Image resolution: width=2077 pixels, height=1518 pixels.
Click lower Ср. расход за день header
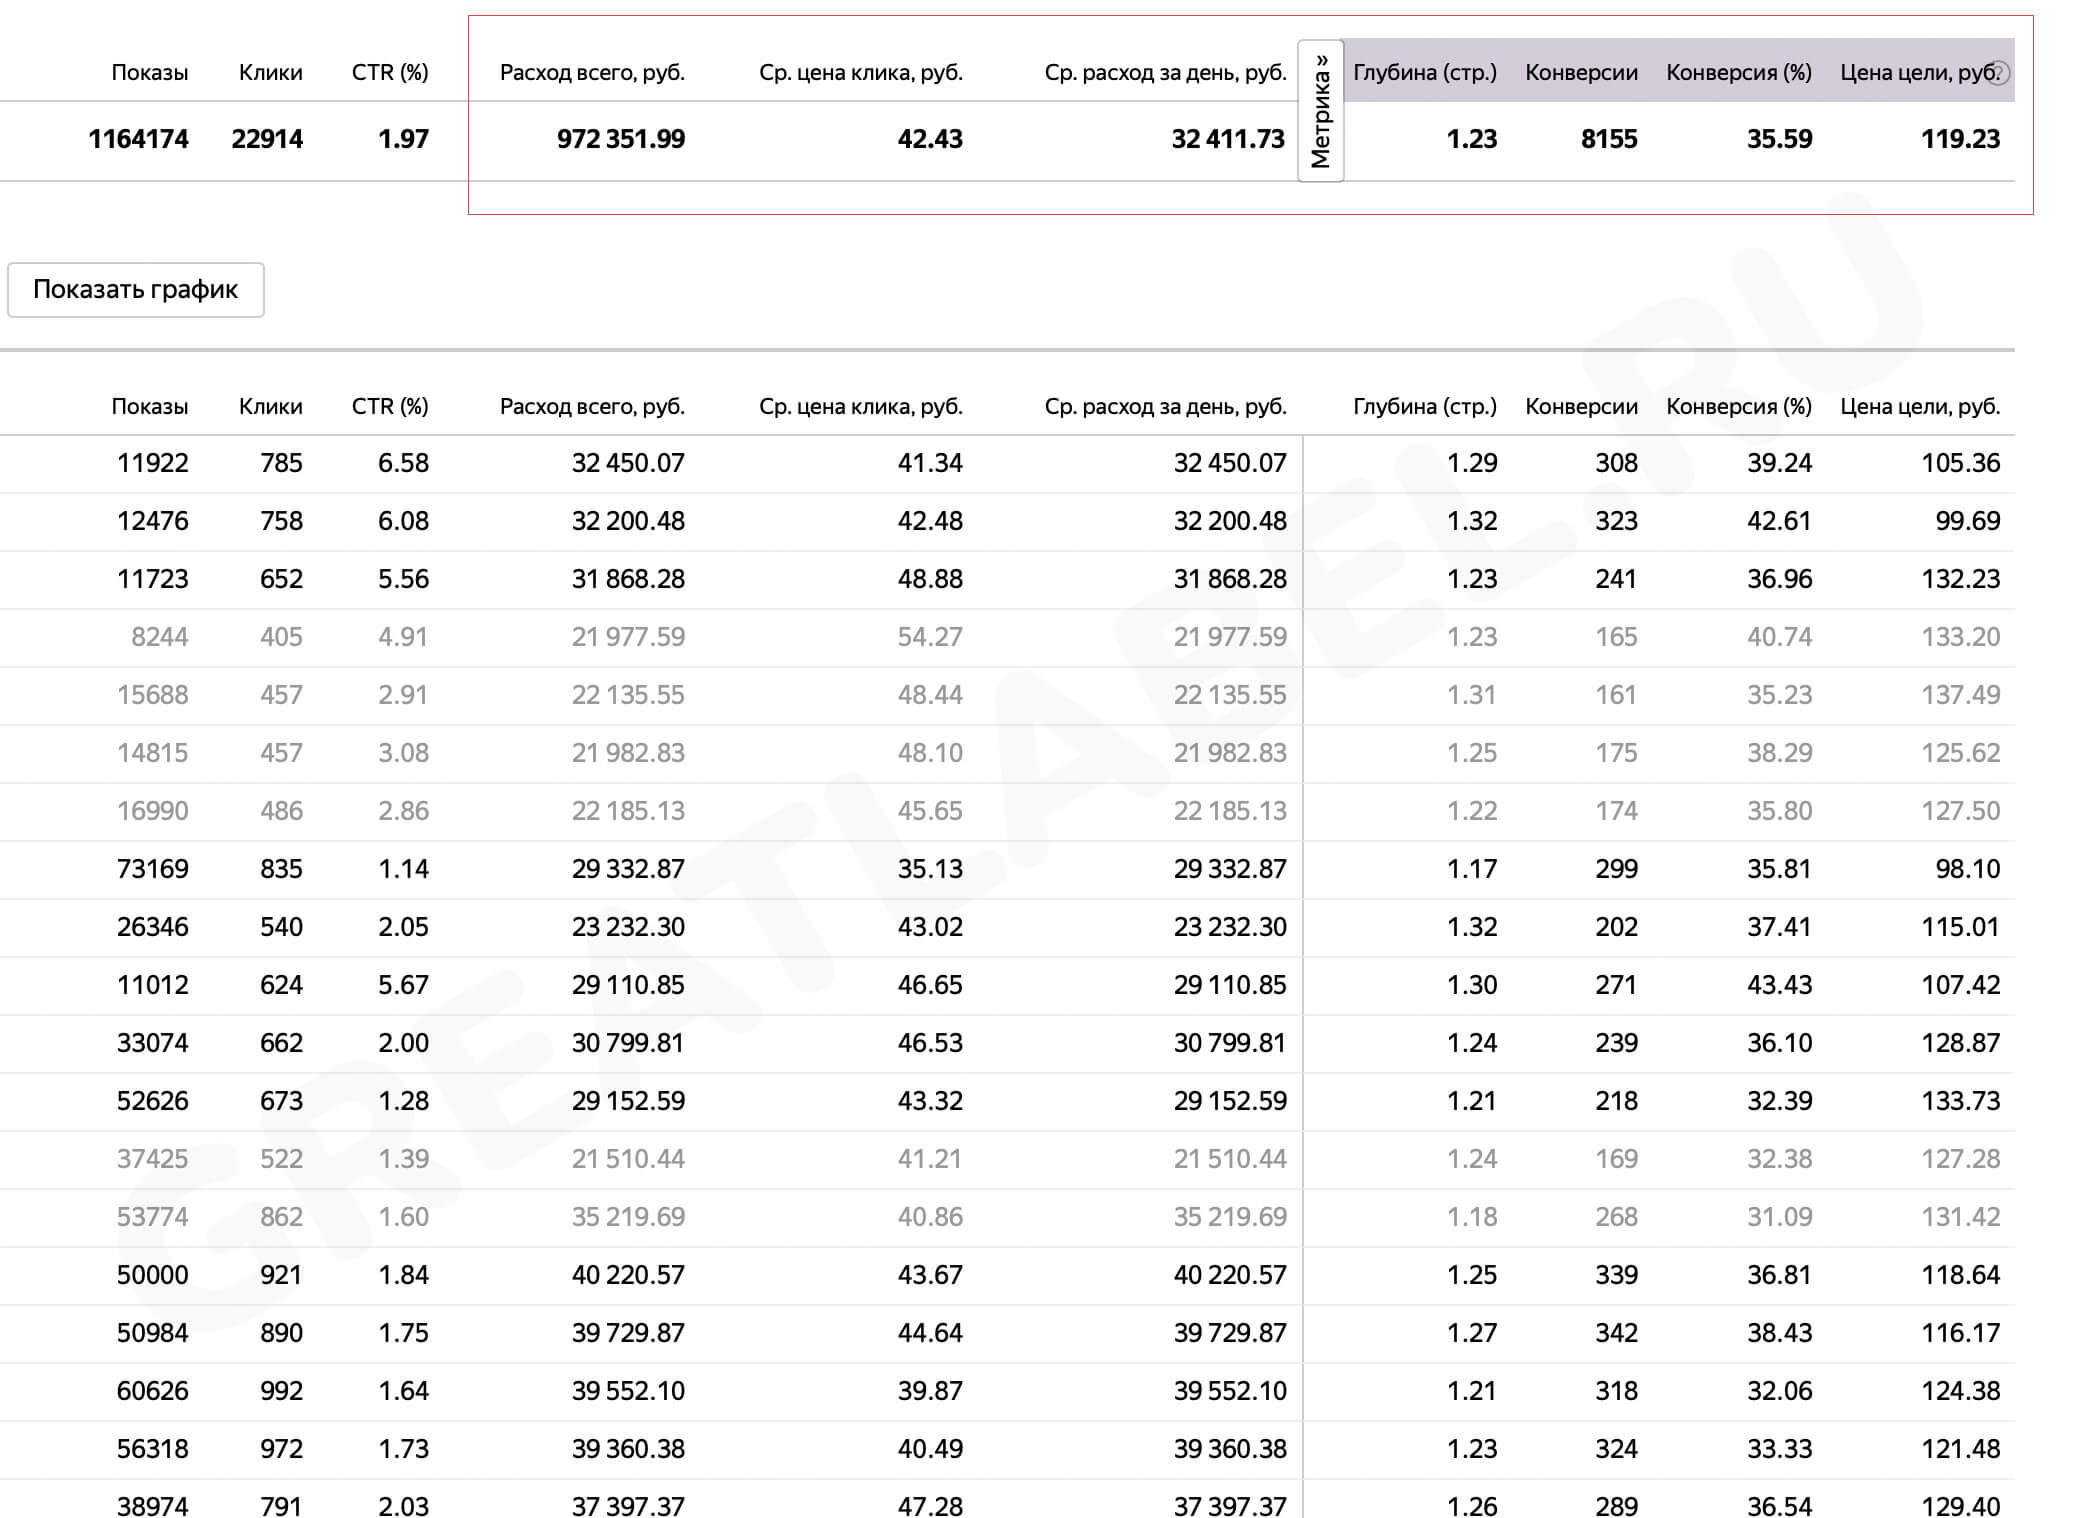point(1166,406)
